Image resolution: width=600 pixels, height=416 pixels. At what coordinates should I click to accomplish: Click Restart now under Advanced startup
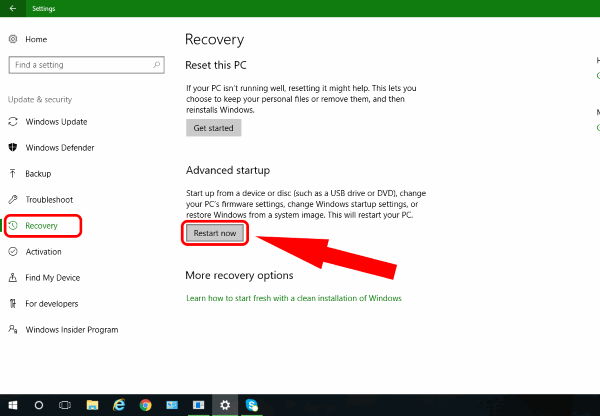click(x=215, y=233)
